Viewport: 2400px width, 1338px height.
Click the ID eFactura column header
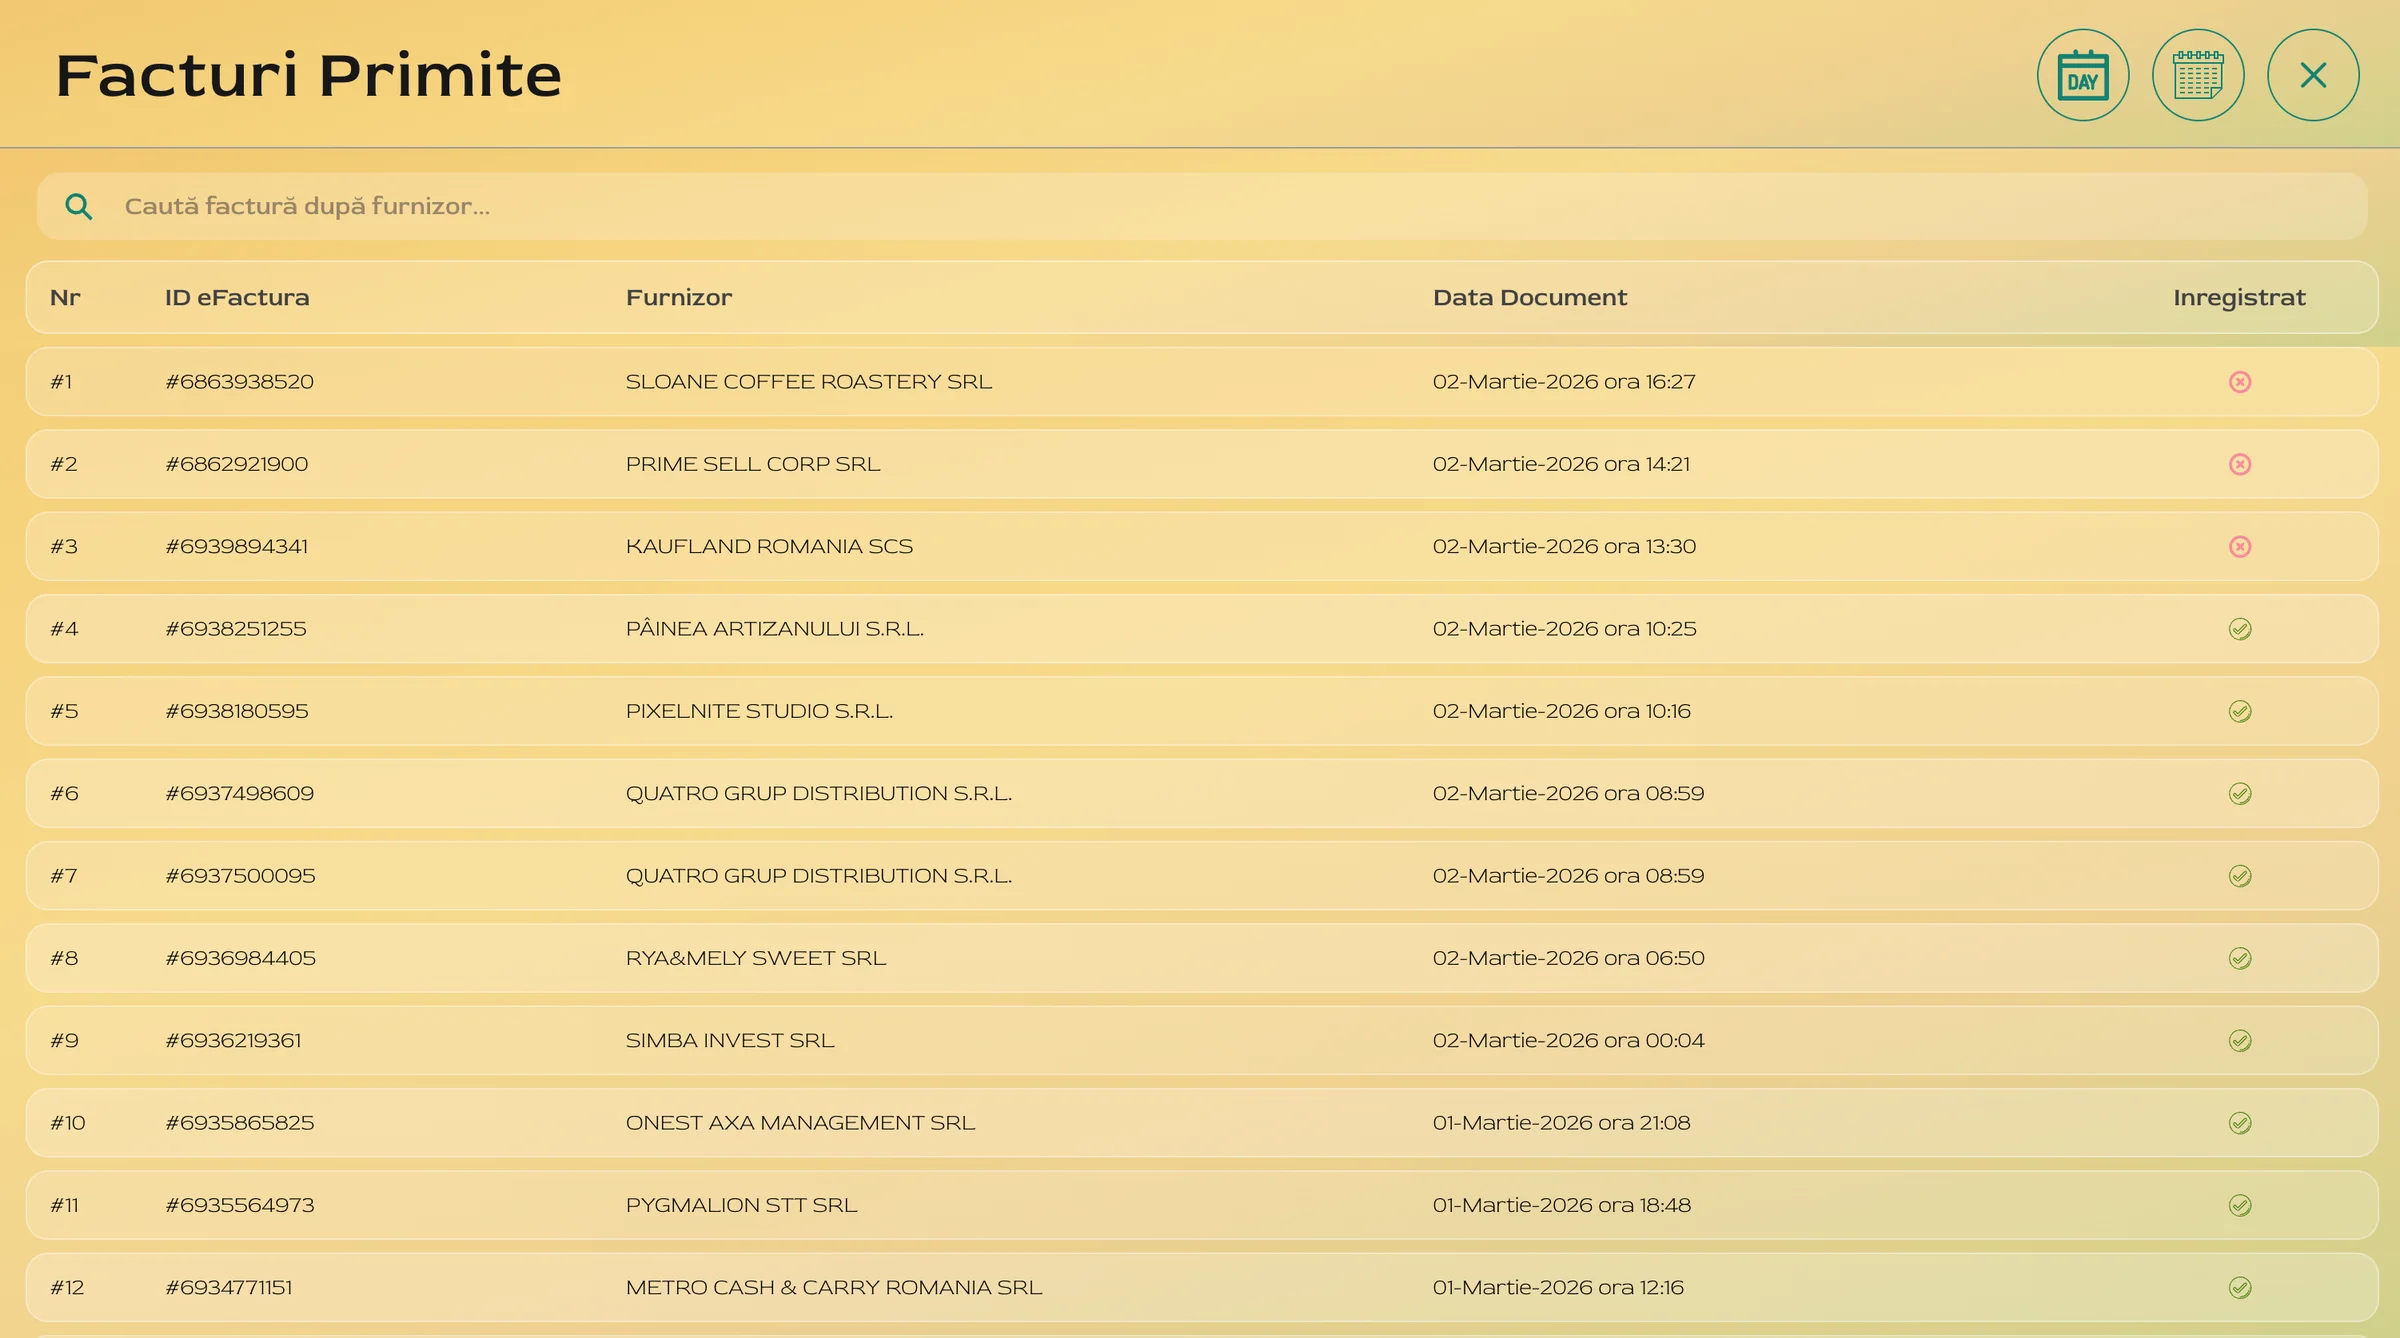coord(237,298)
